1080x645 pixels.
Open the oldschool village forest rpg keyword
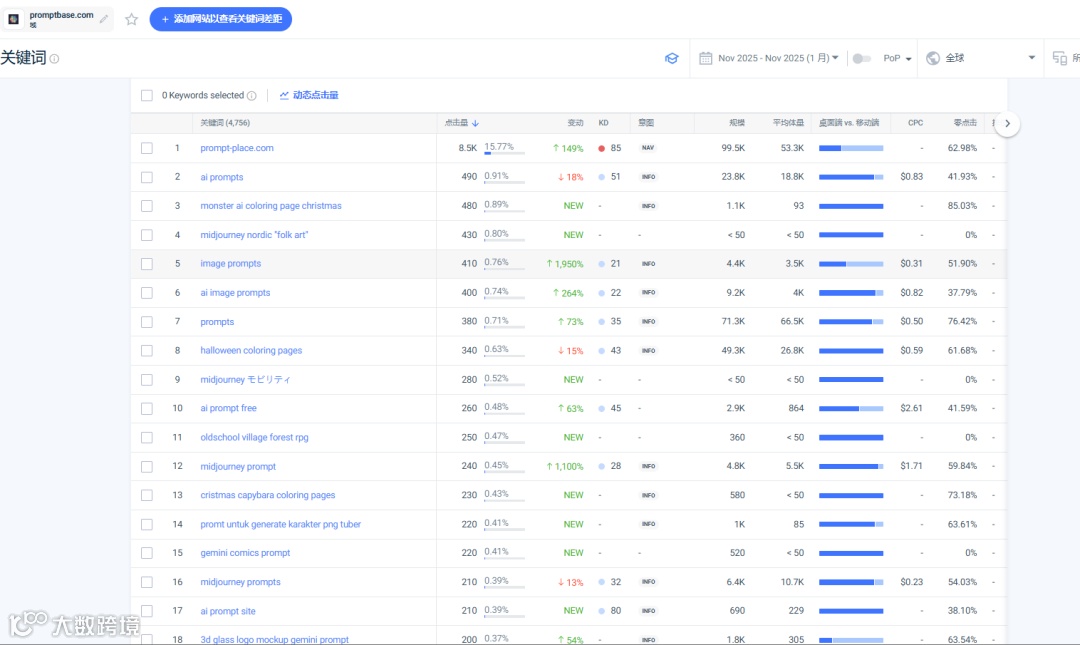pyautogui.click(x=254, y=438)
